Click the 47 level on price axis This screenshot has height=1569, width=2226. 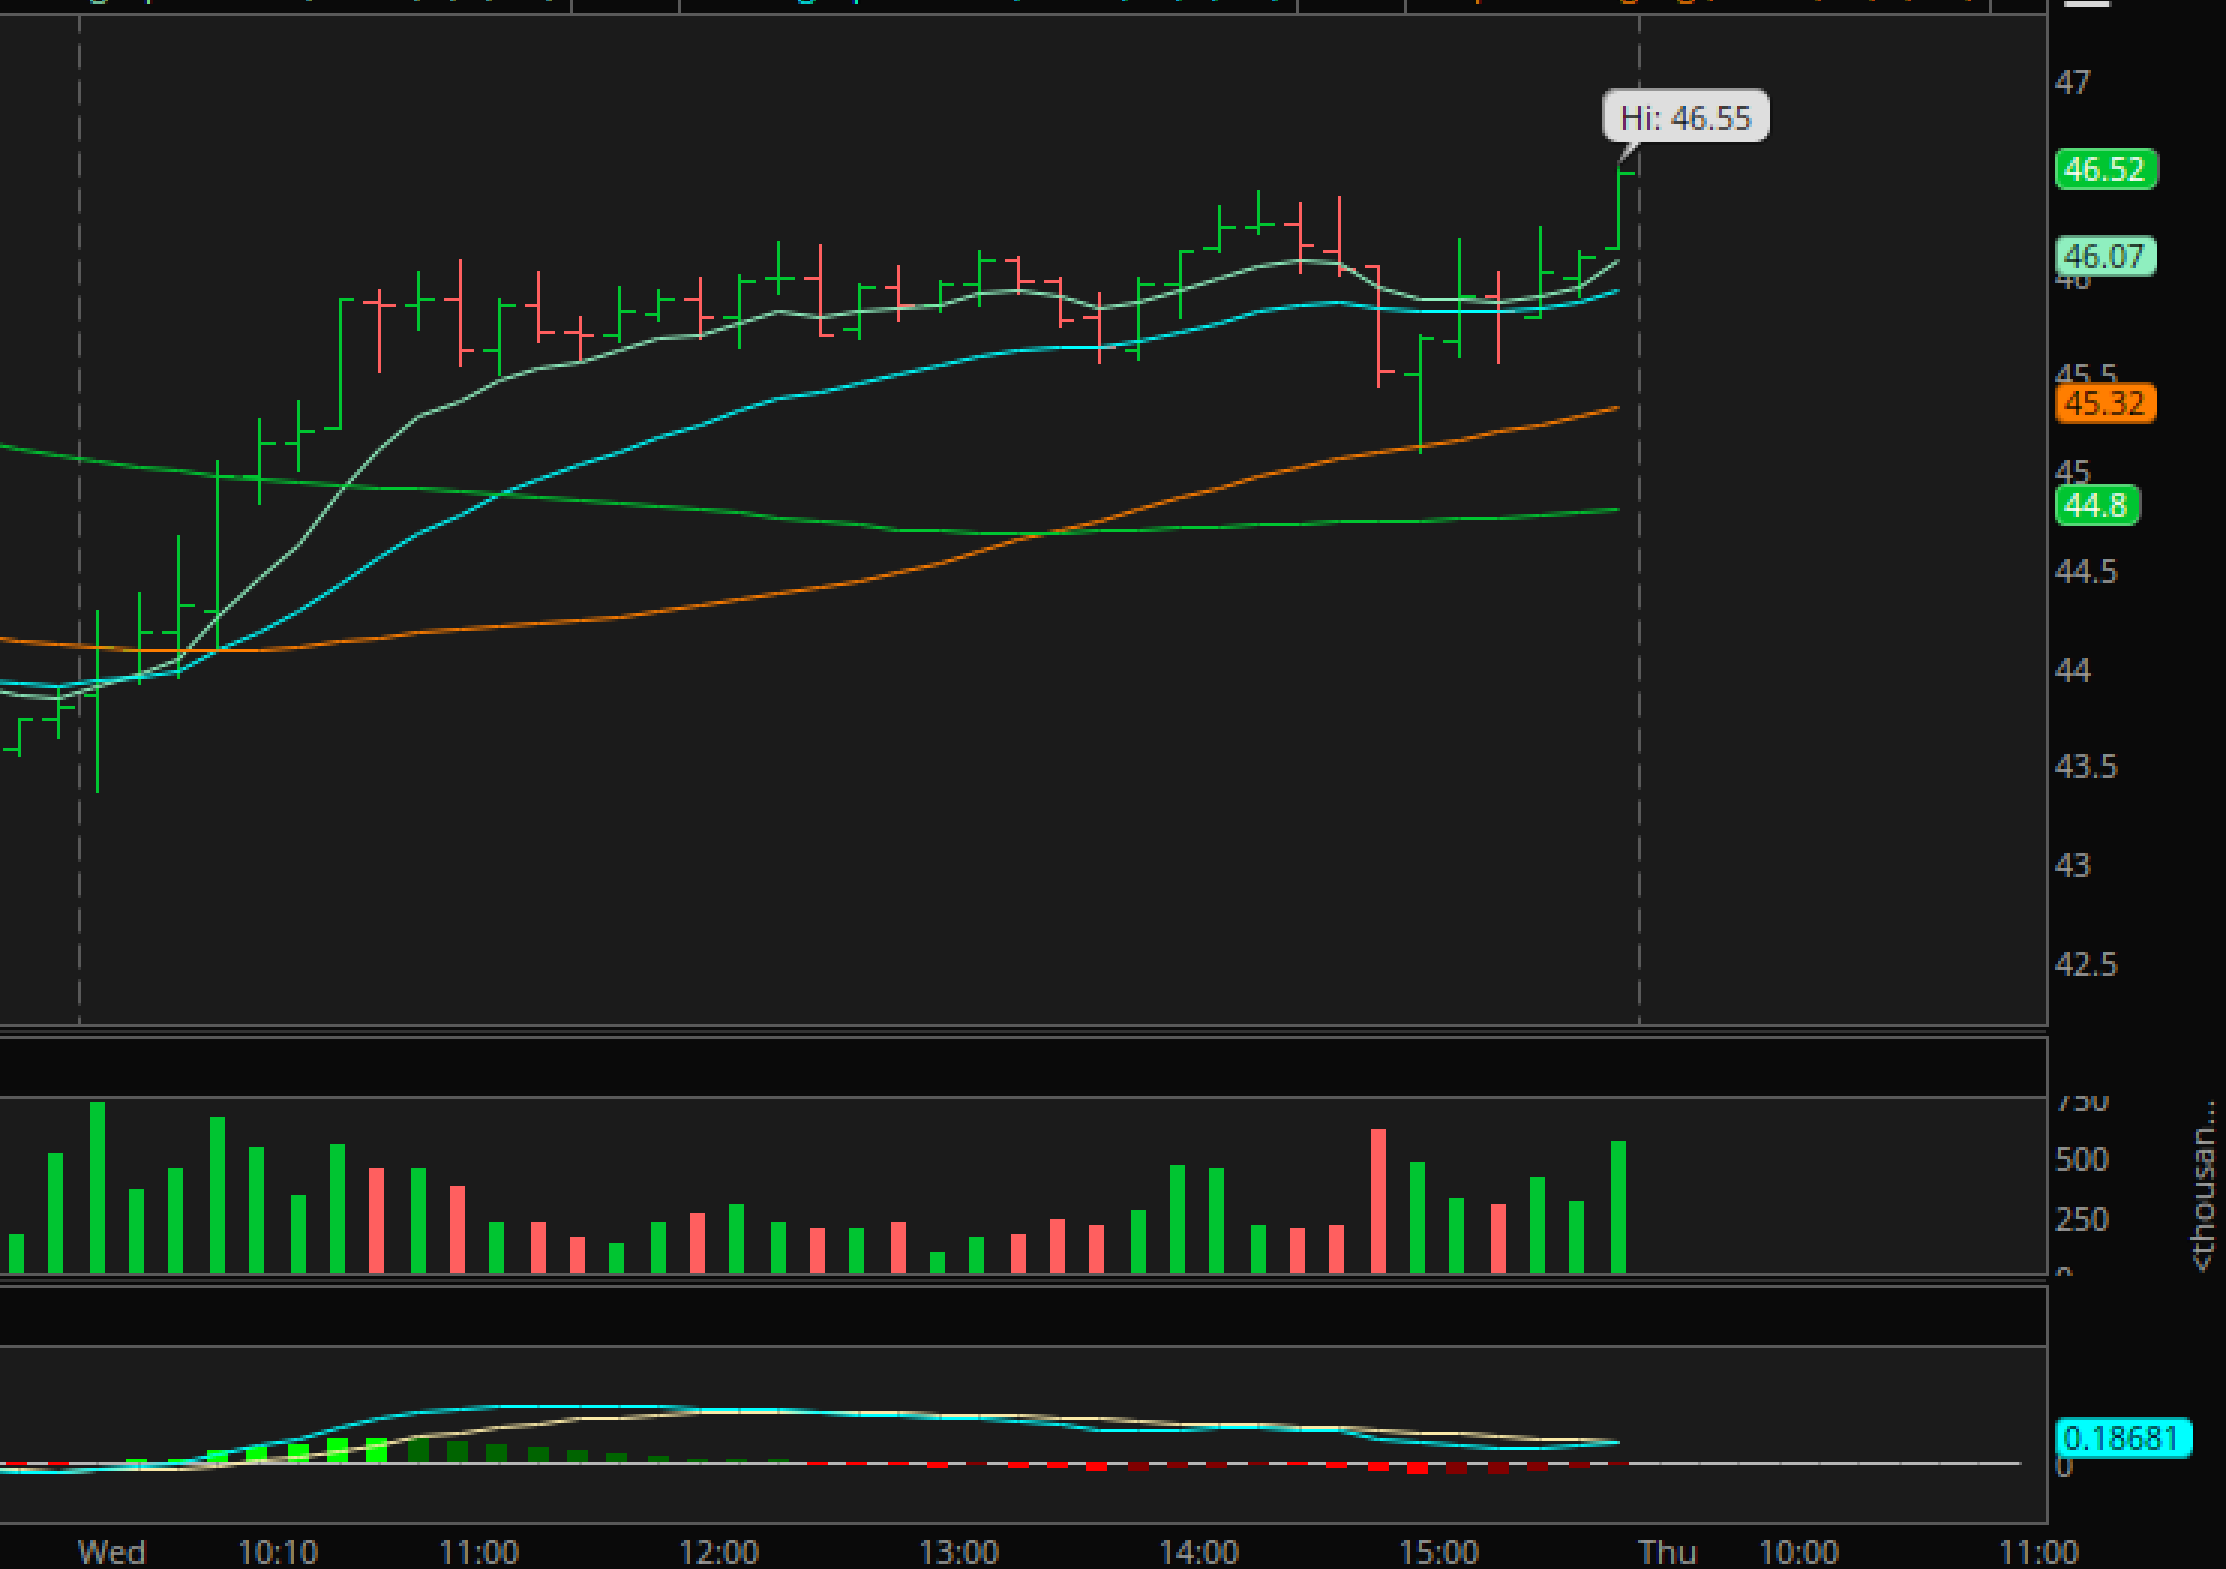[x=2072, y=82]
